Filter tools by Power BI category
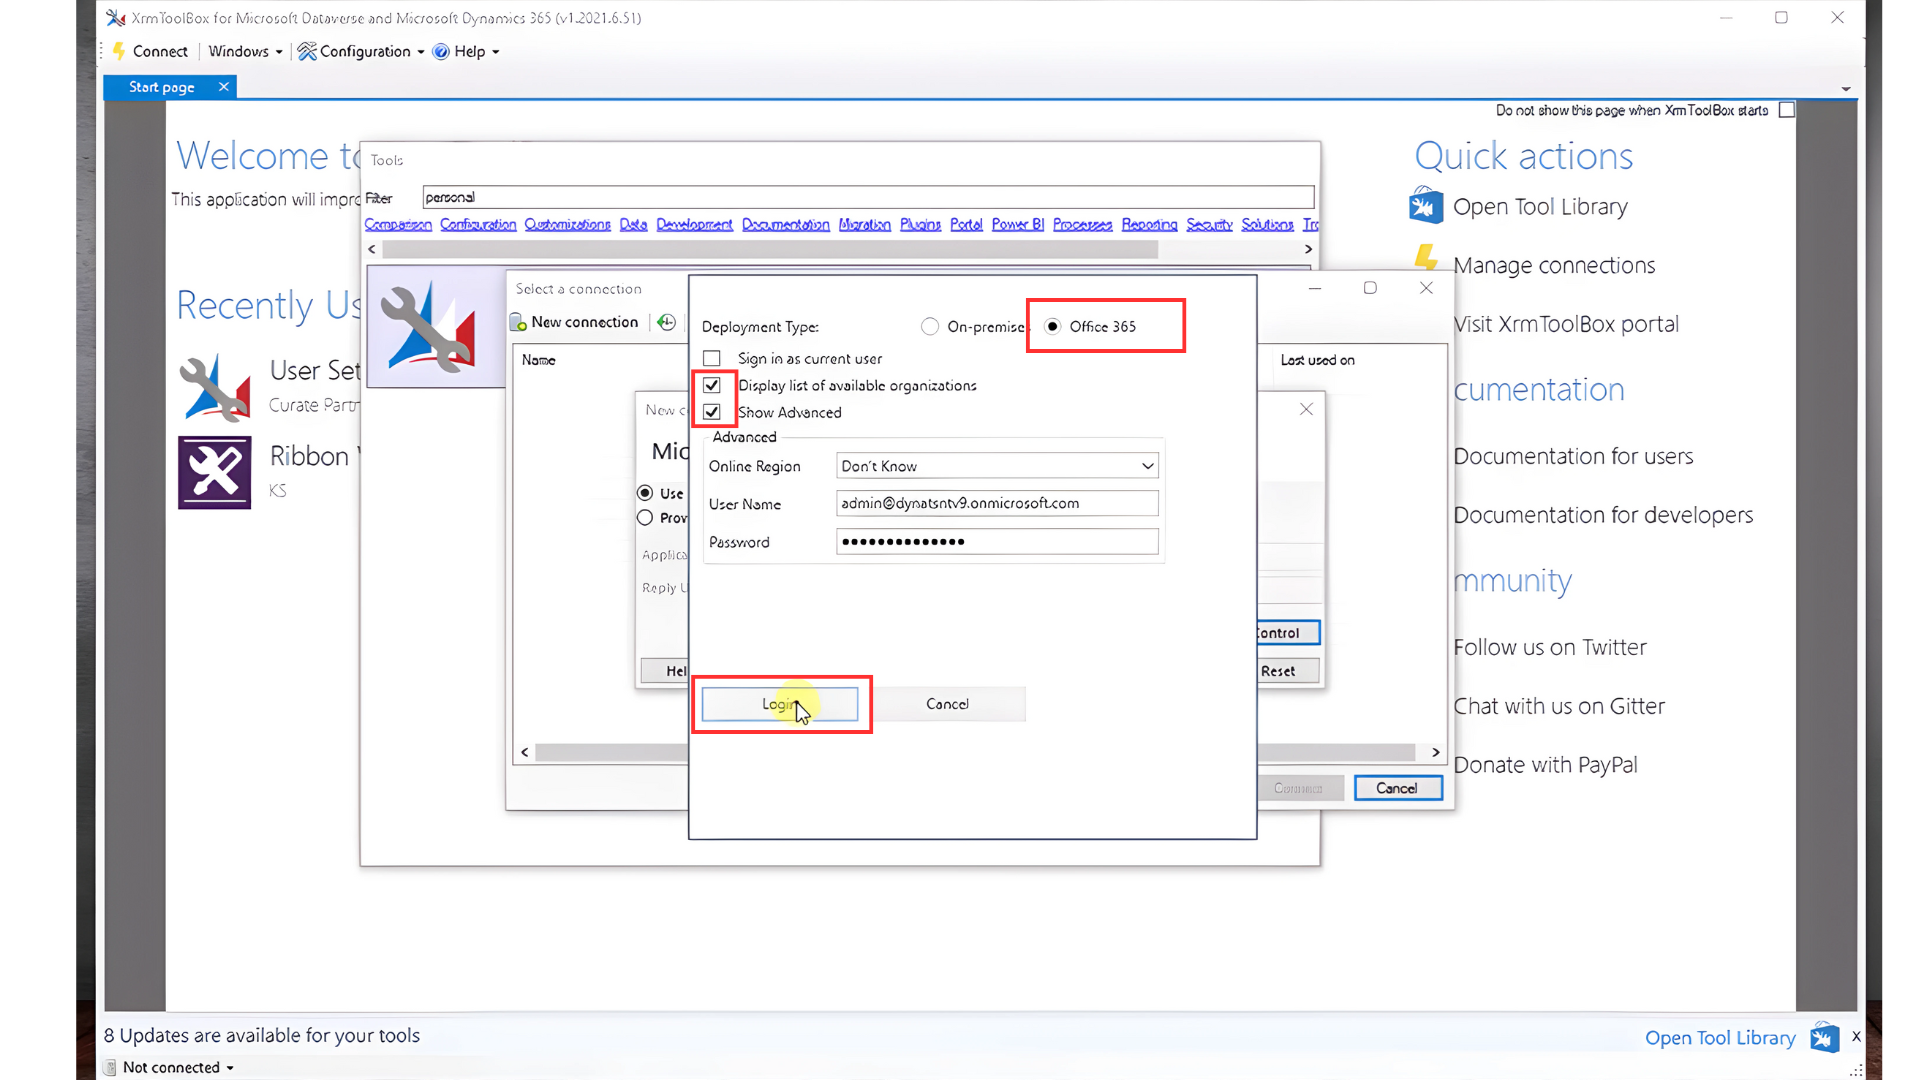Screen dimensions: 1920x1080 pos(1017,224)
